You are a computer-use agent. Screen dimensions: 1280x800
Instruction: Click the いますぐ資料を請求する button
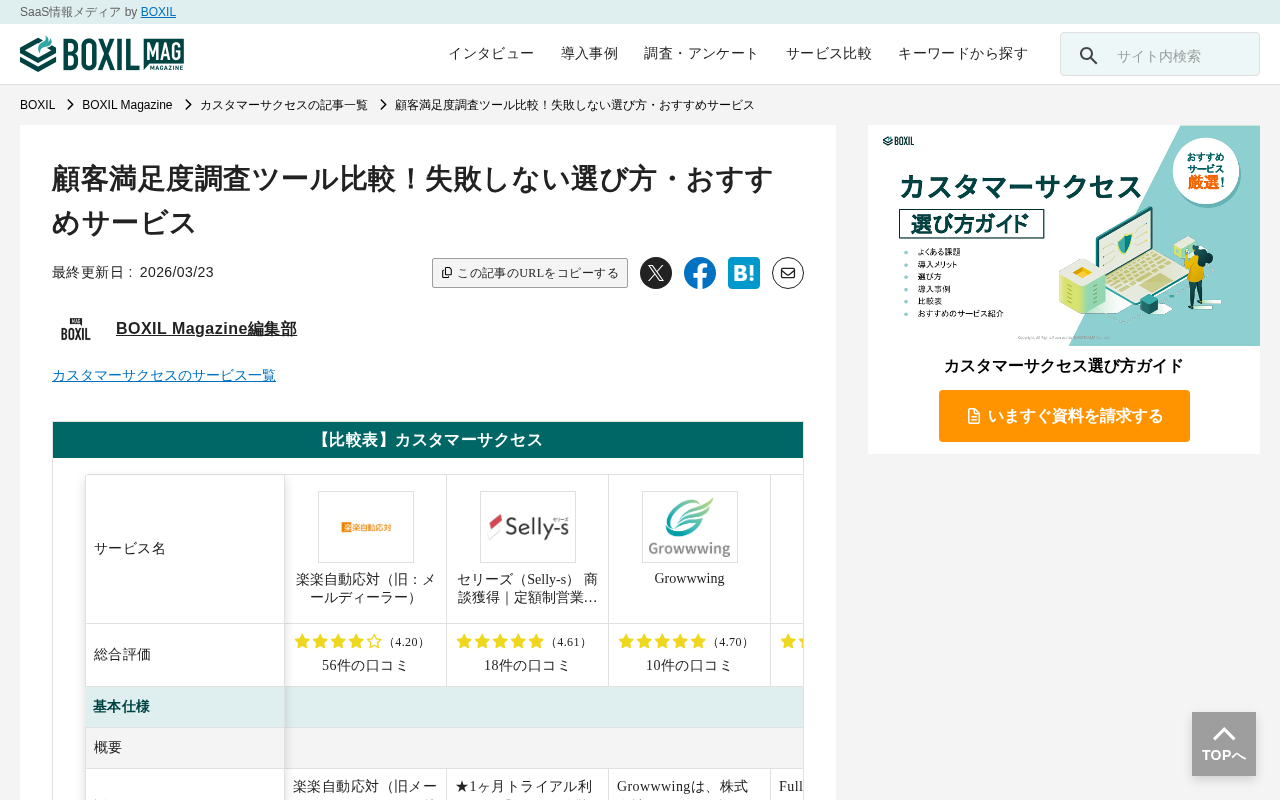pos(1064,416)
